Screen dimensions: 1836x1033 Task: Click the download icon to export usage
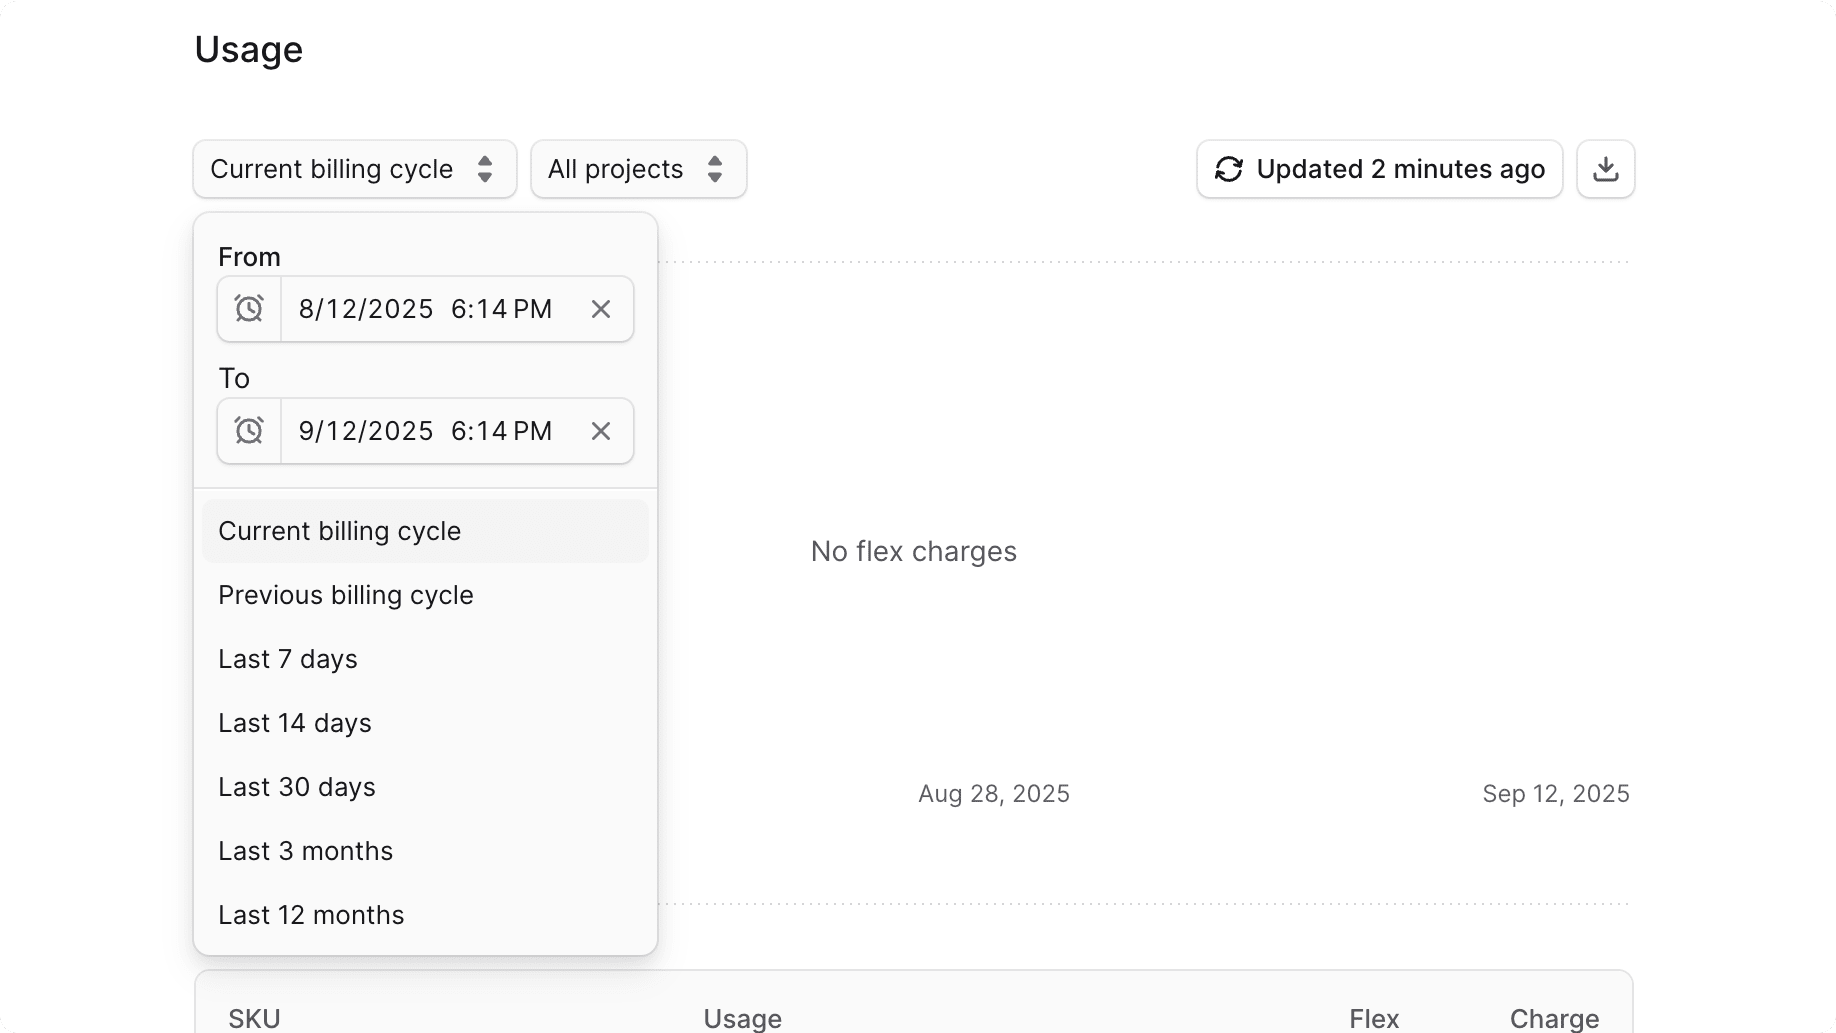click(x=1605, y=169)
